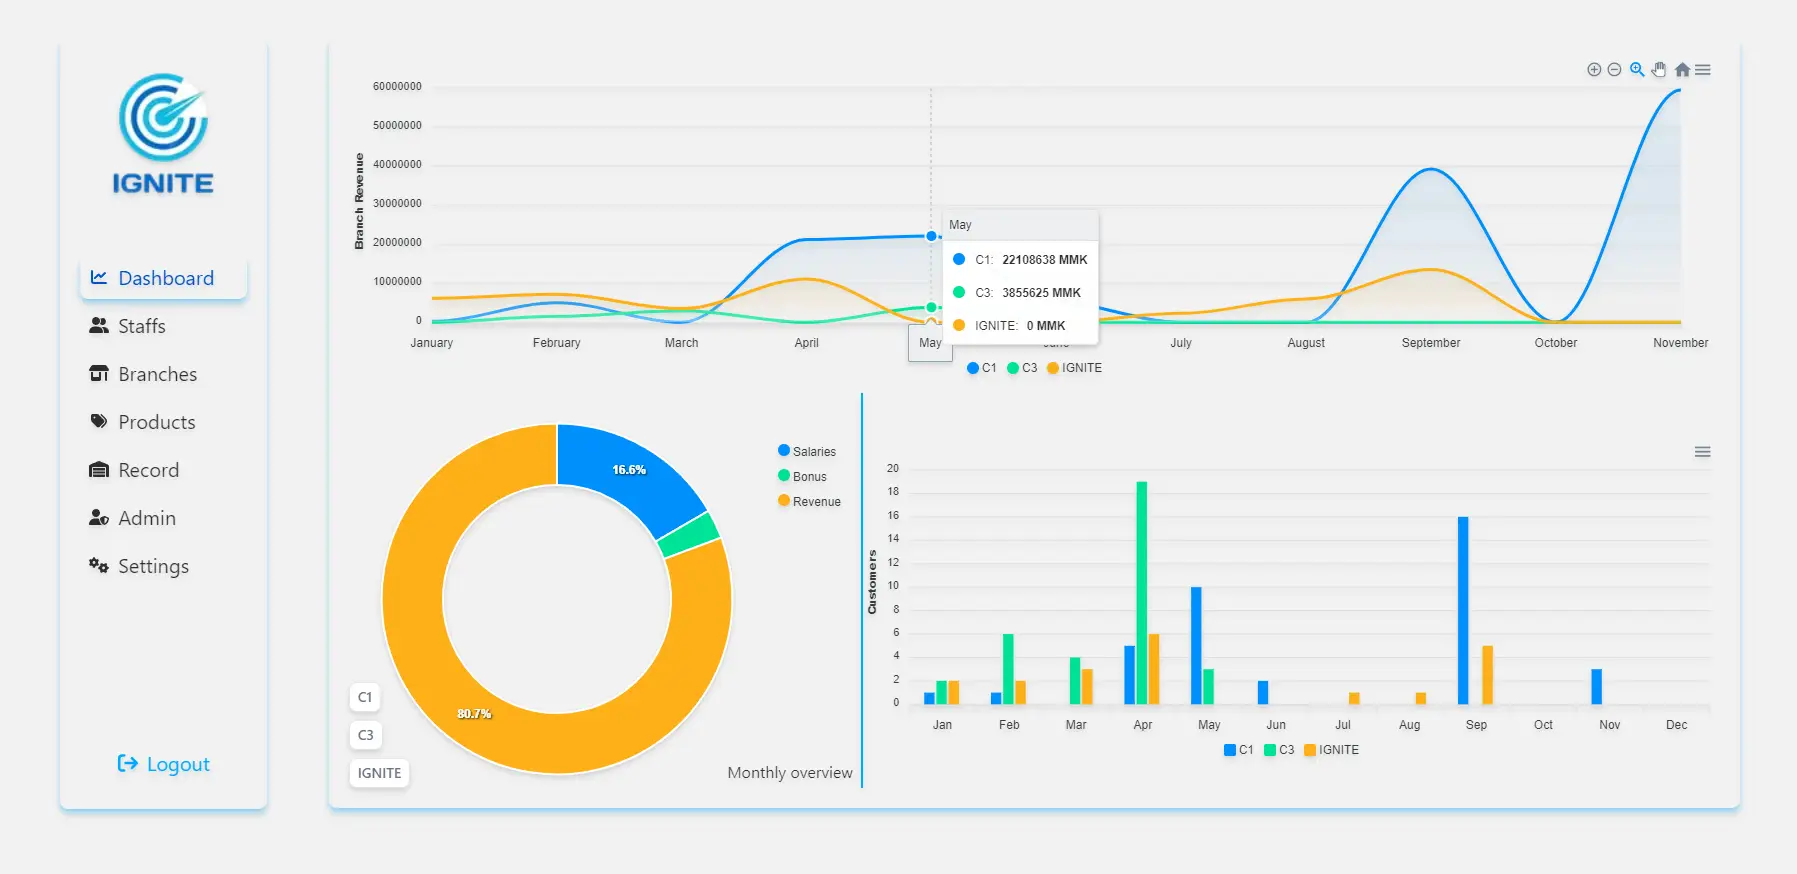Open the customers bar chart hamburger menu

pyautogui.click(x=1702, y=452)
